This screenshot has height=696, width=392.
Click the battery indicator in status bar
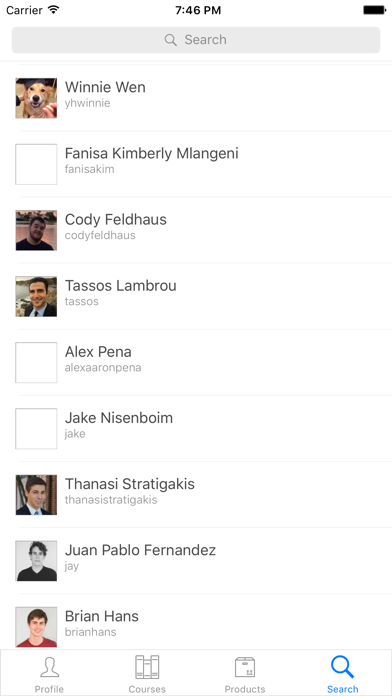coord(374,10)
